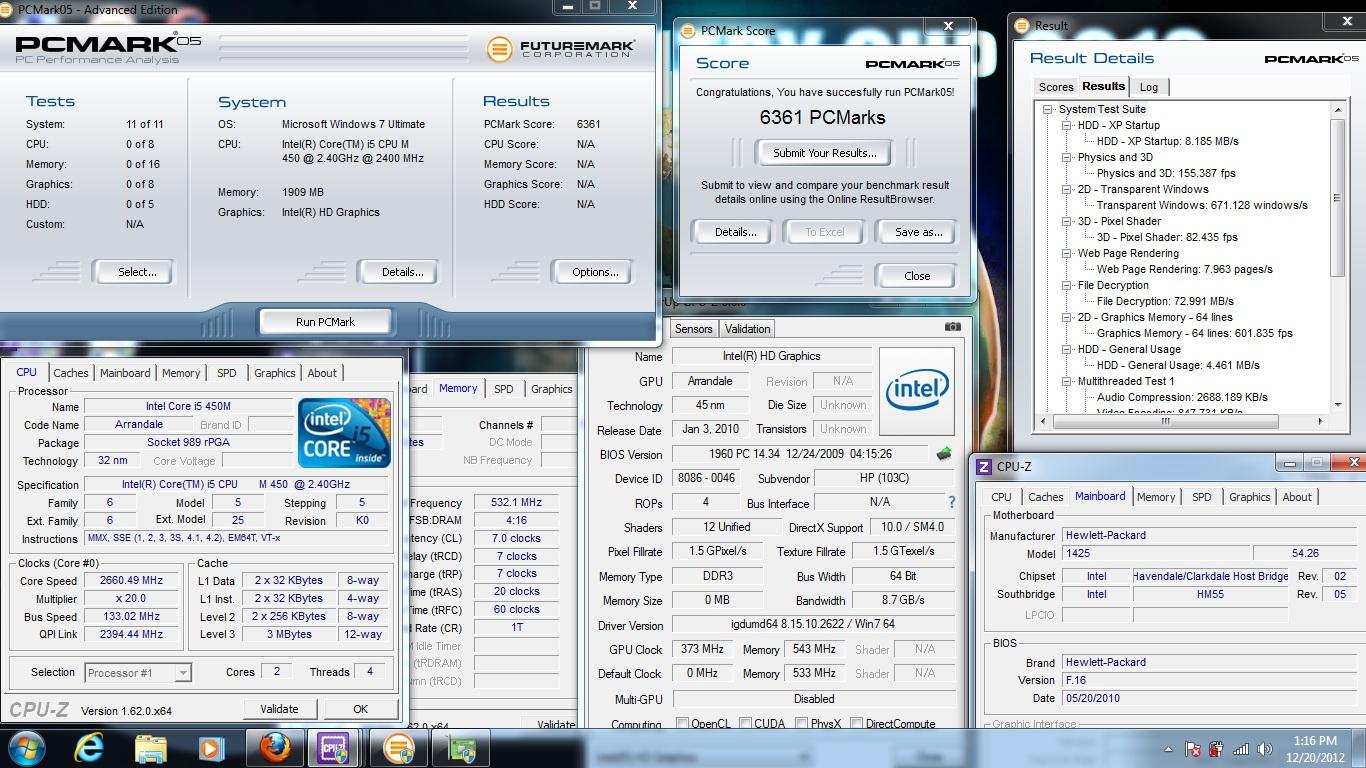Collapse HDD - XP Startup node
This screenshot has height=768, width=1366.
1066,125
